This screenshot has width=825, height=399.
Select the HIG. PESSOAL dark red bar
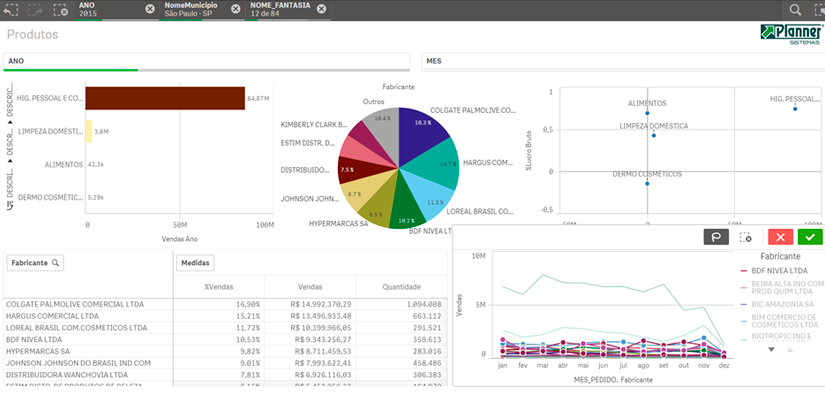pyautogui.click(x=165, y=98)
